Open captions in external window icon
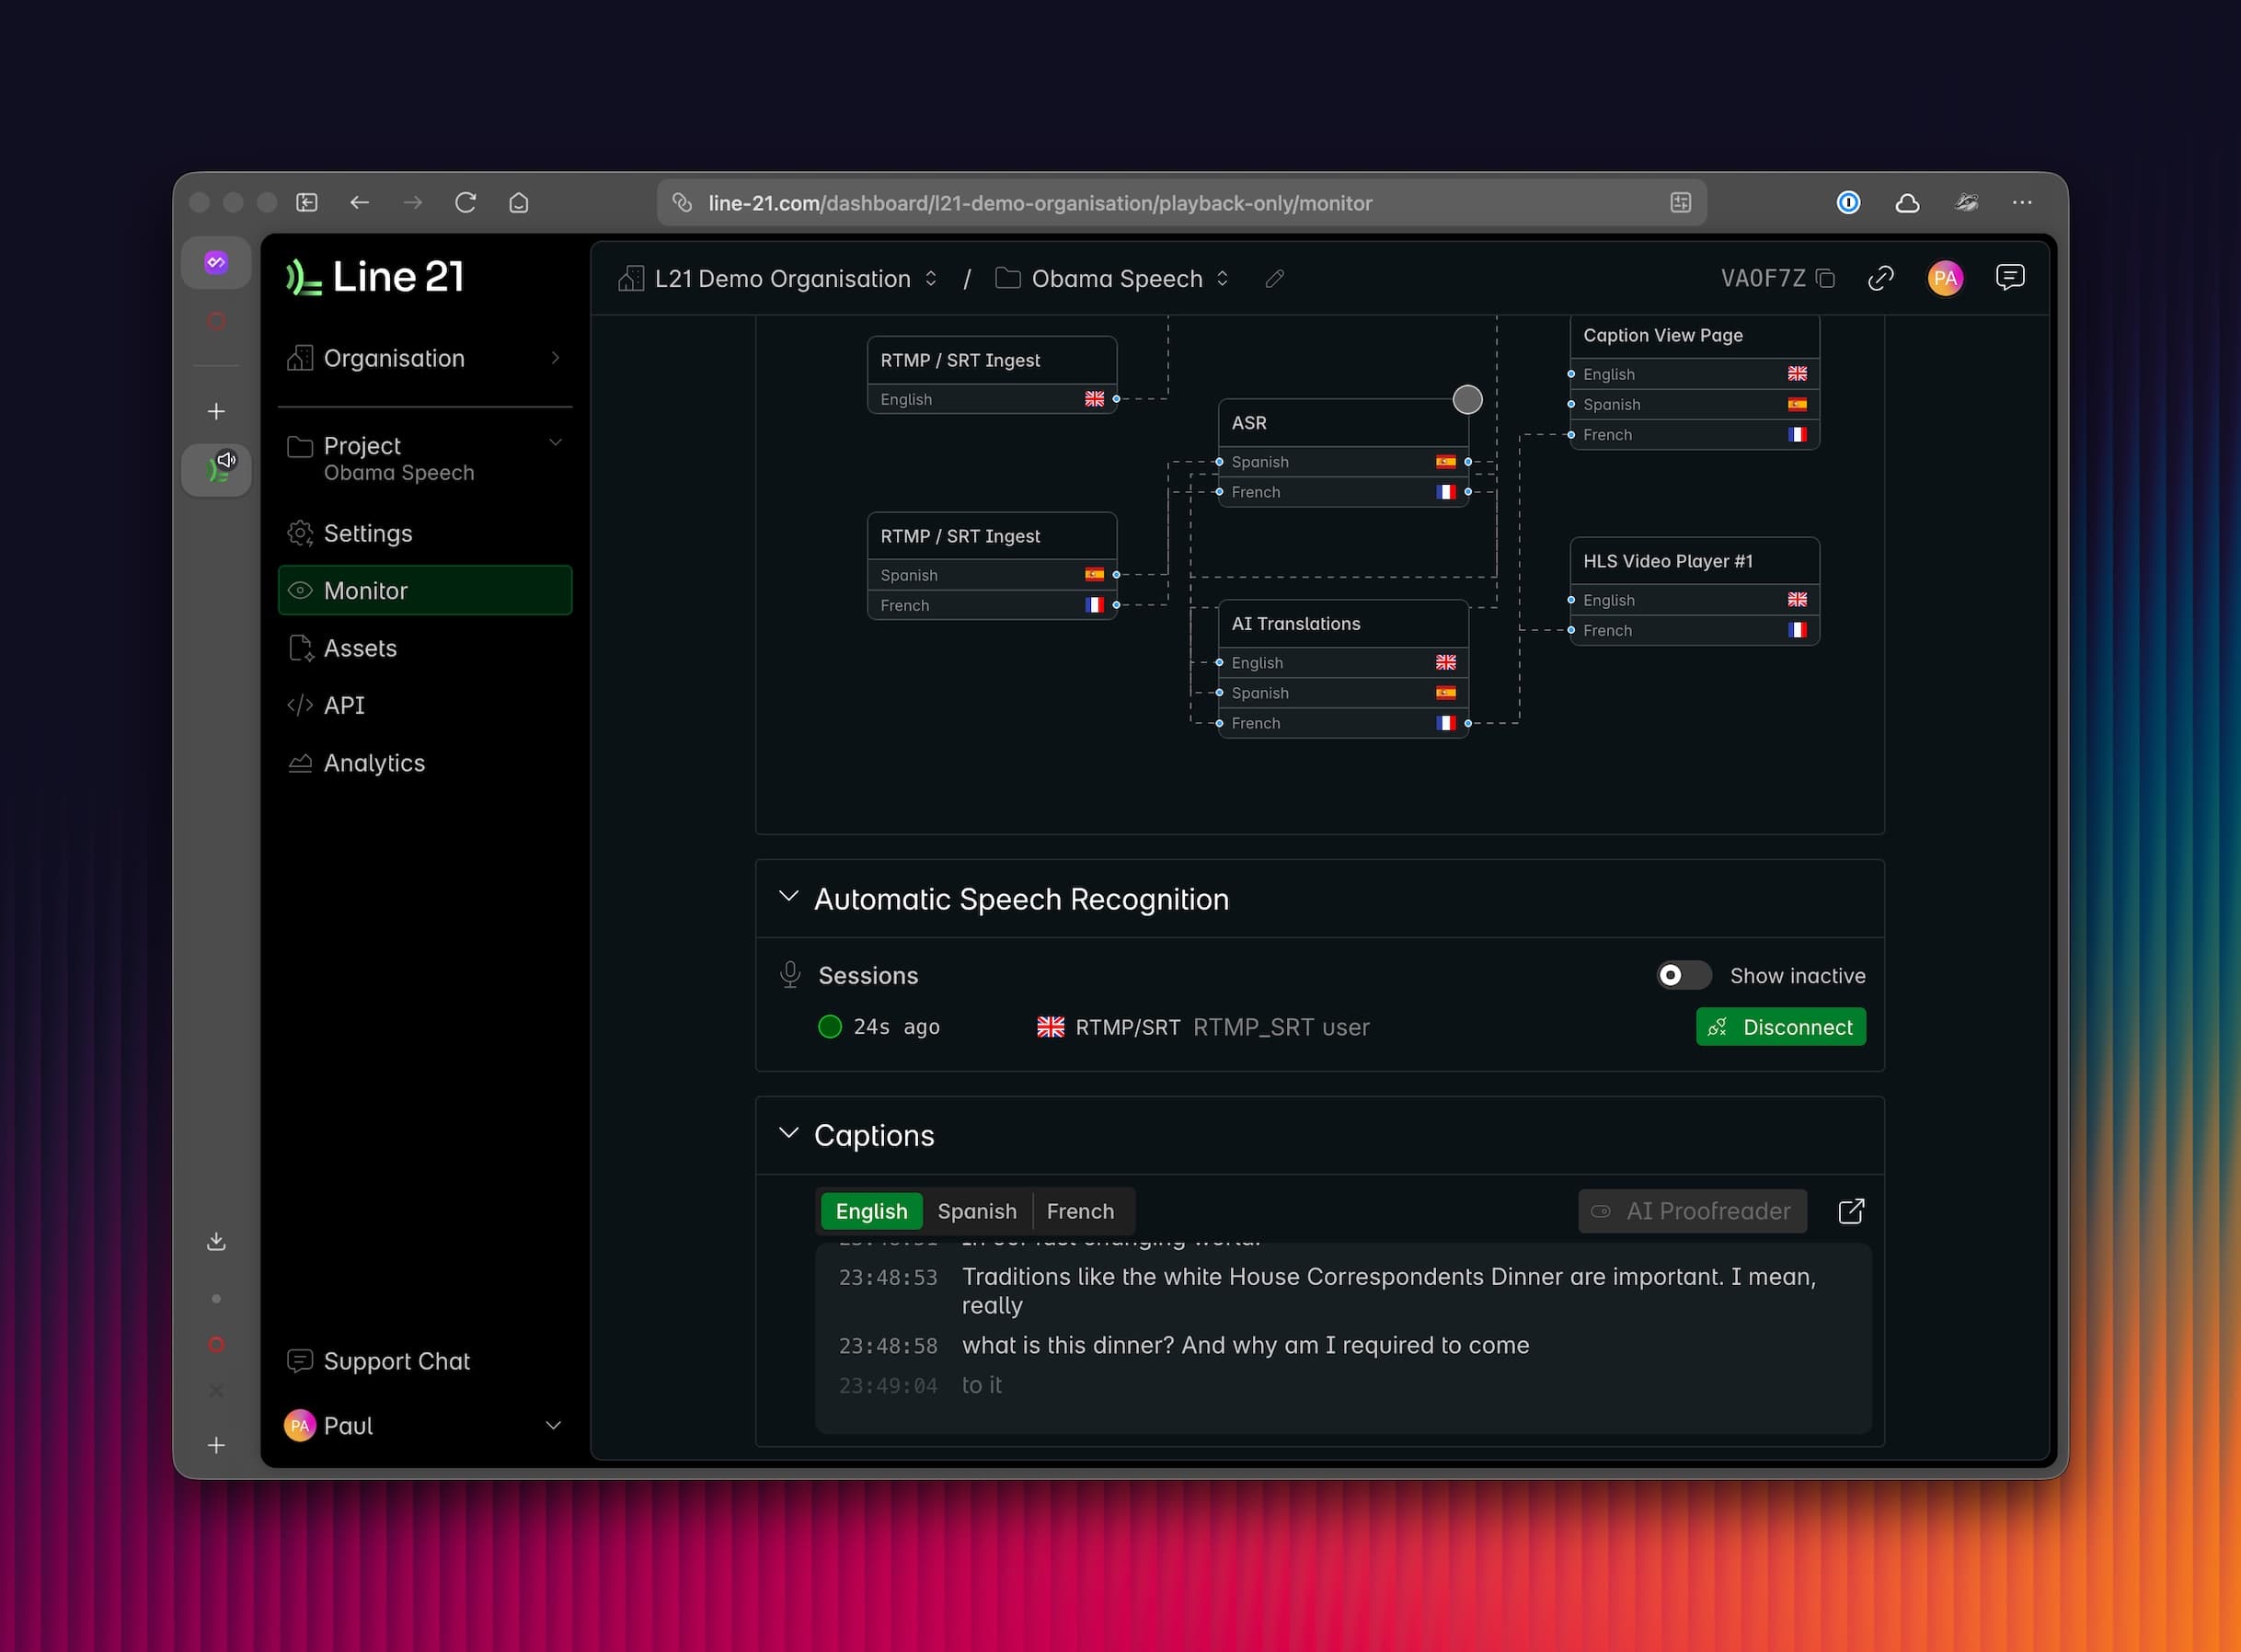2241x1652 pixels. point(1851,1211)
